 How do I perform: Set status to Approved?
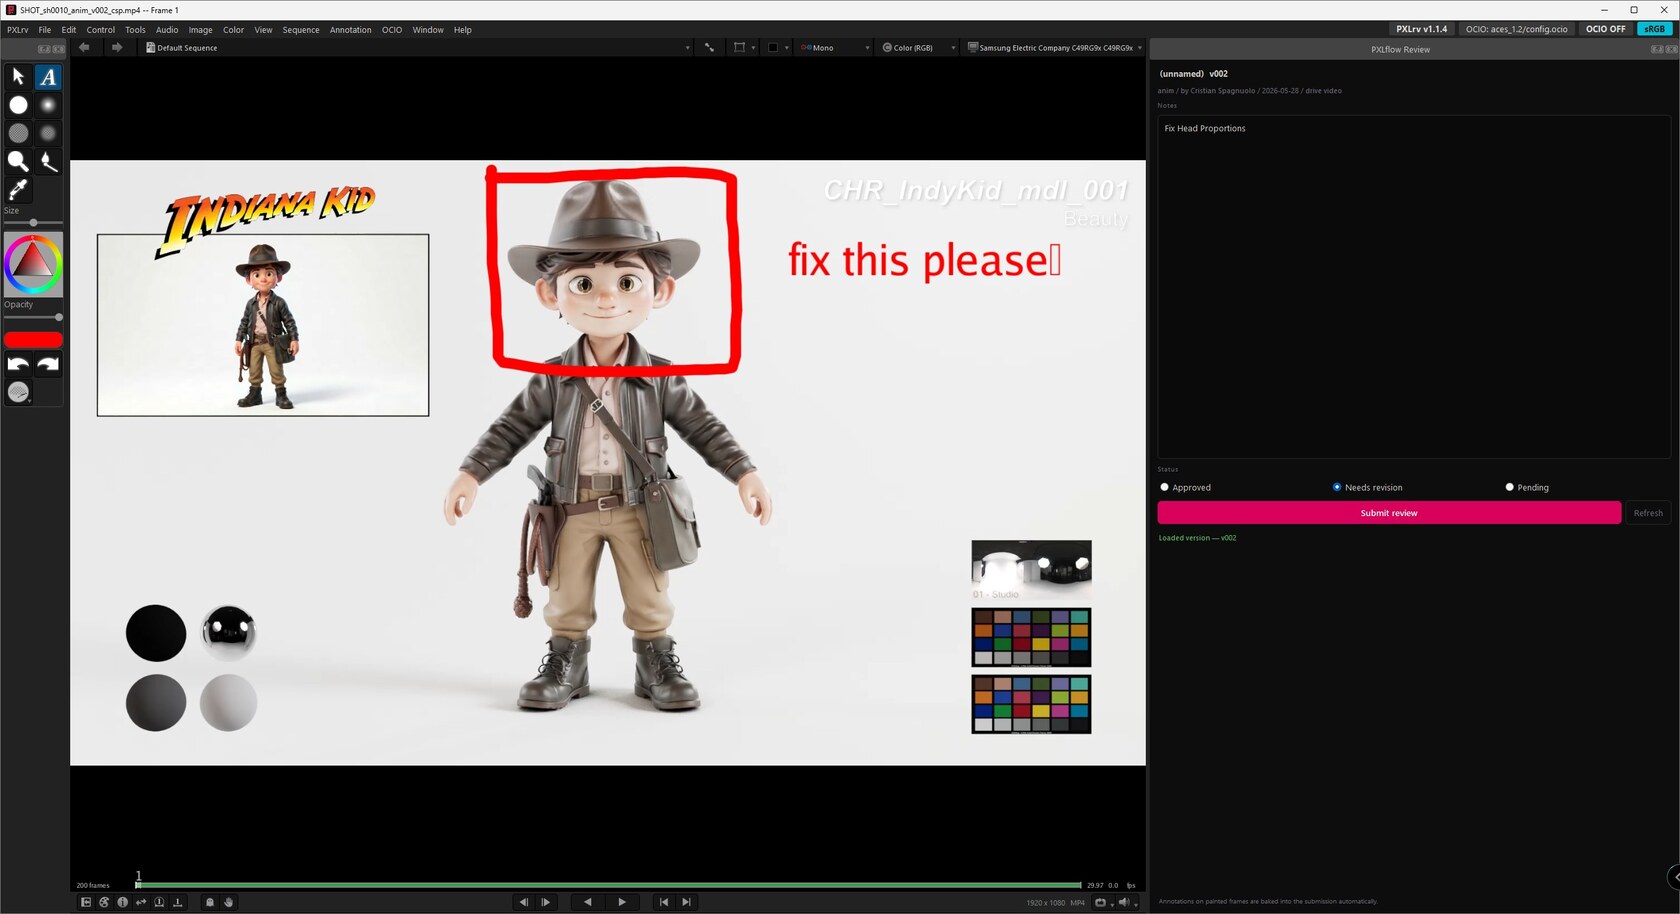[1185, 487]
